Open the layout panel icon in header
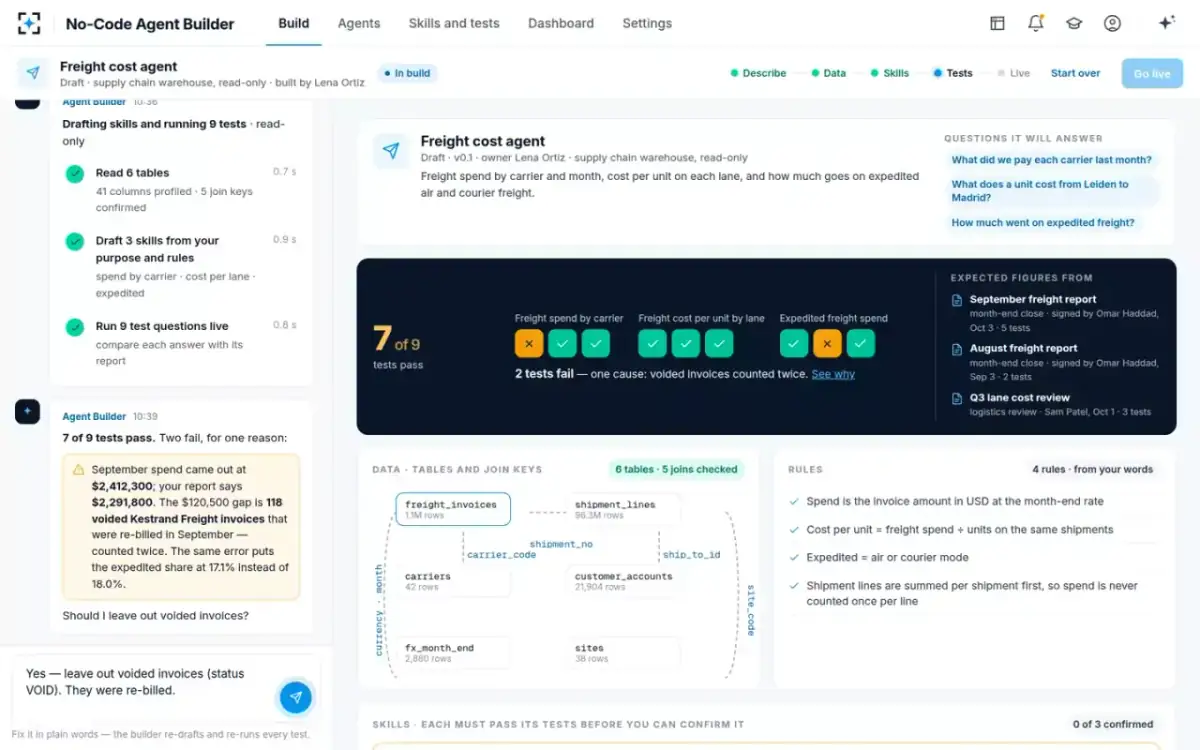 tap(997, 23)
